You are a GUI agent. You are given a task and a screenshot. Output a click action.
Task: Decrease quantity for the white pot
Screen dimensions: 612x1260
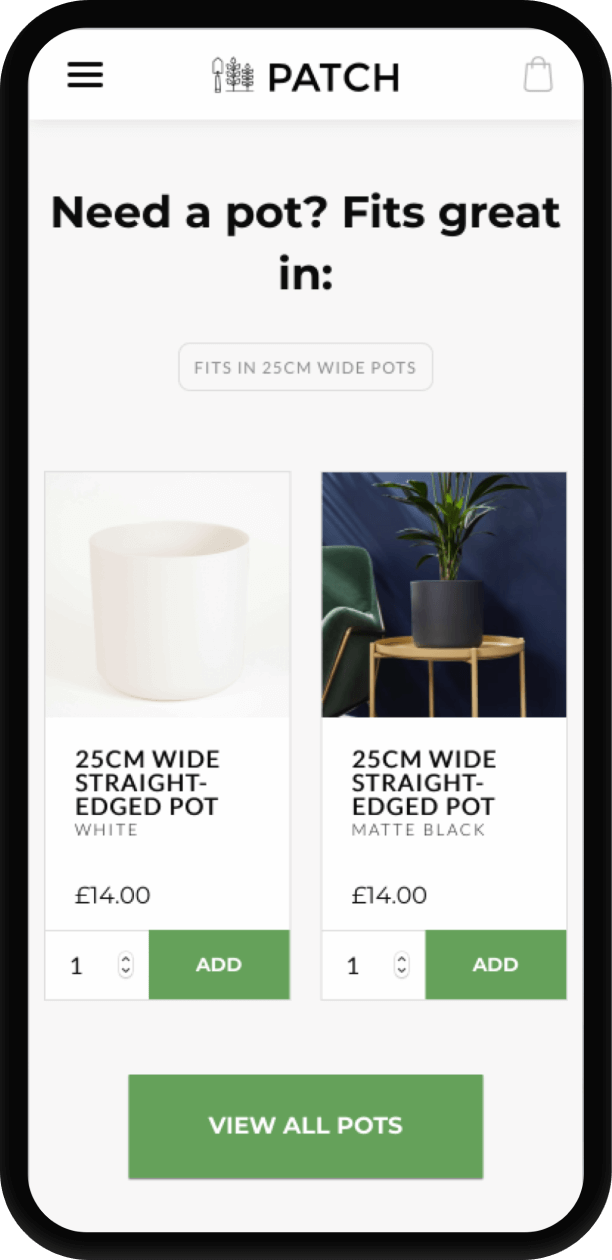(x=125, y=970)
